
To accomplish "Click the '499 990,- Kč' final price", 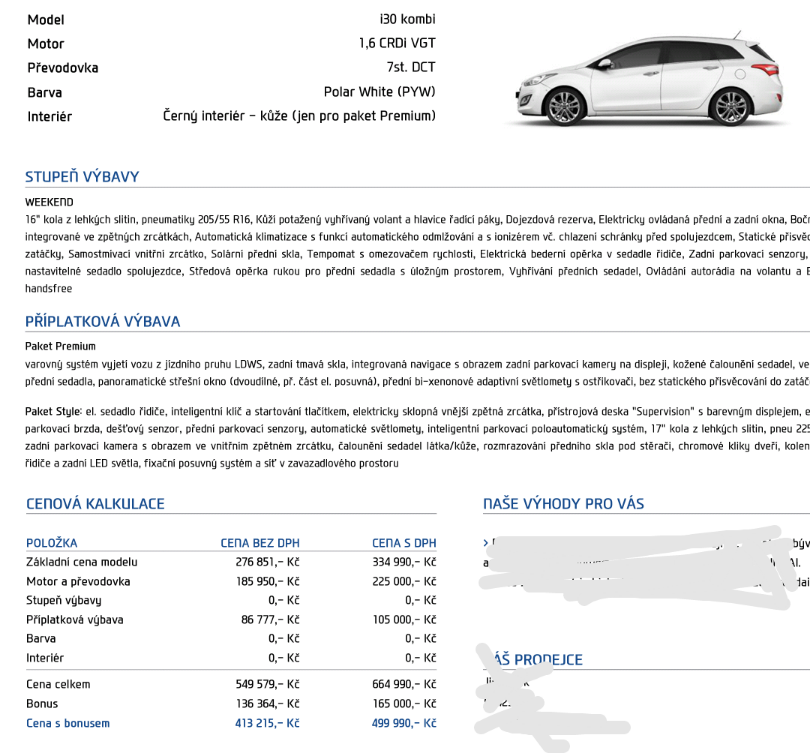I will [x=404, y=723].
